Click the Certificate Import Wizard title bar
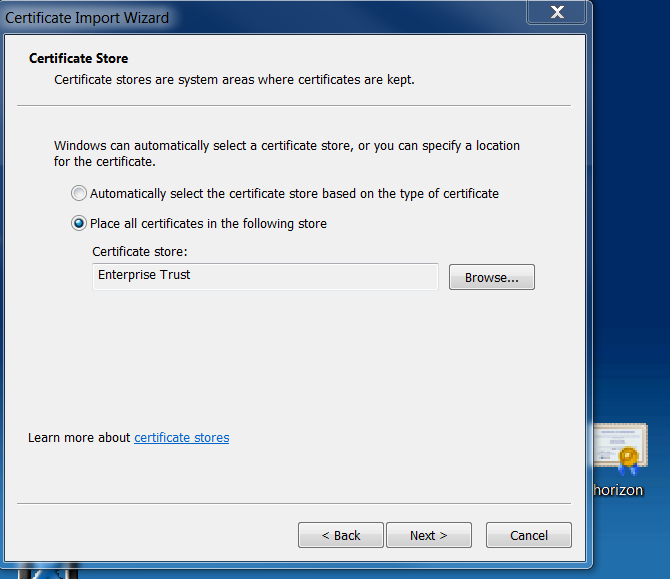Image resolution: width=670 pixels, height=579 pixels. pyautogui.click(x=250, y=17)
